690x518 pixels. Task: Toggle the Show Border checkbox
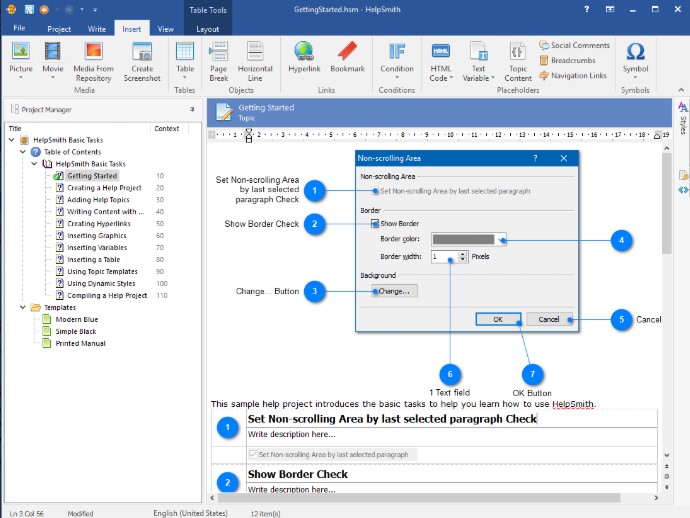(375, 224)
